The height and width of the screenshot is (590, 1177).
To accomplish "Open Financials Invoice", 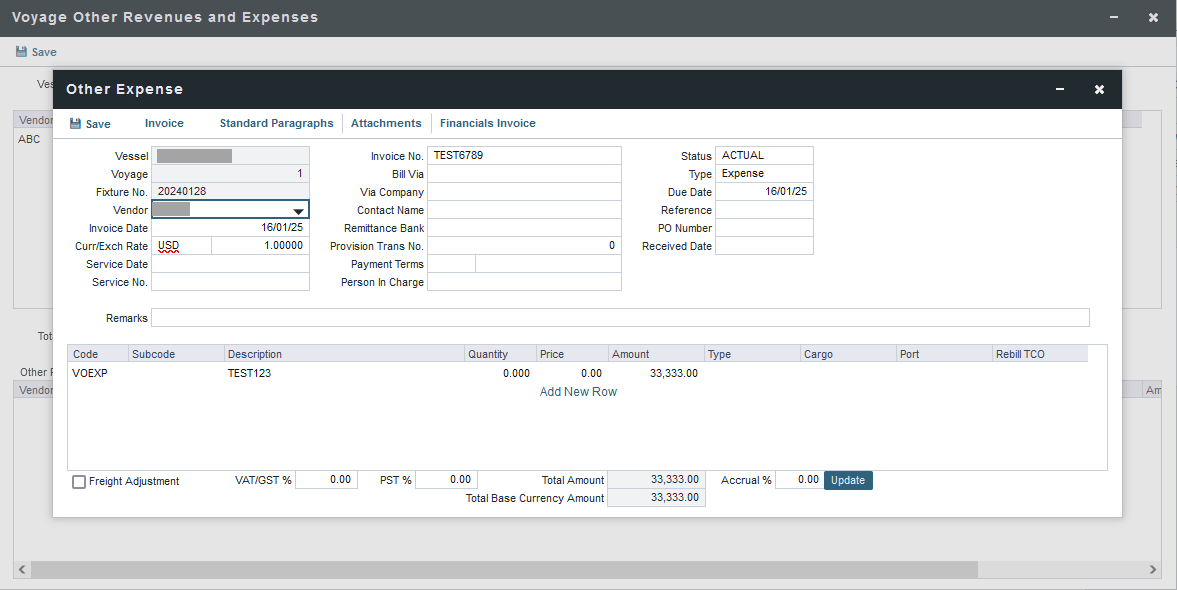I will (x=488, y=124).
